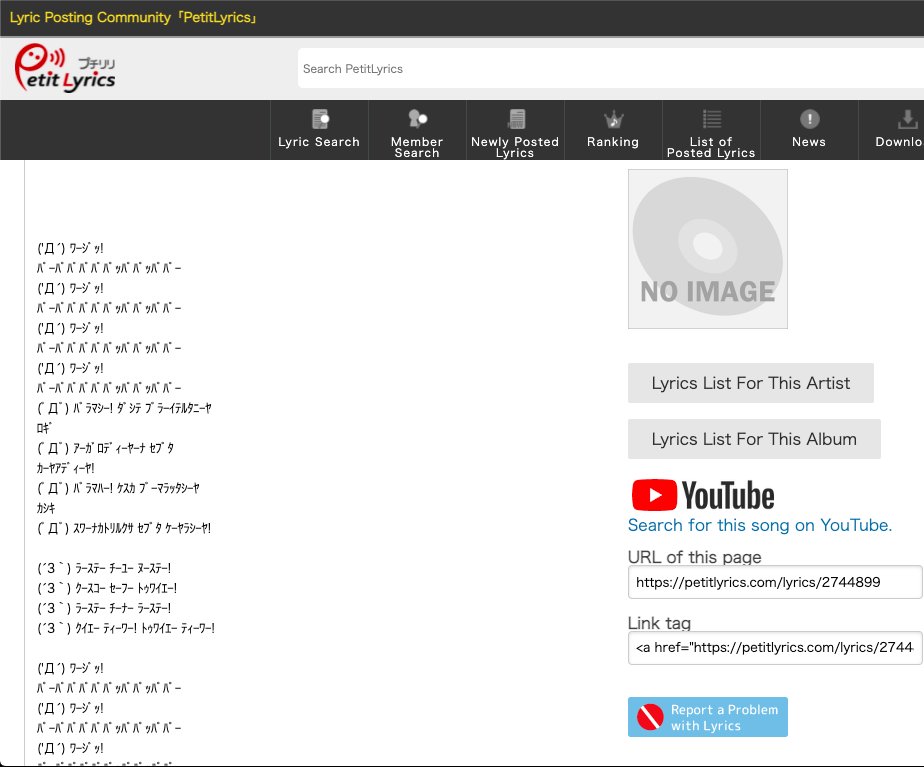Open Lyrics List For This Album
Image resolution: width=924 pixels, height=767 pixels.
[754, 439]
